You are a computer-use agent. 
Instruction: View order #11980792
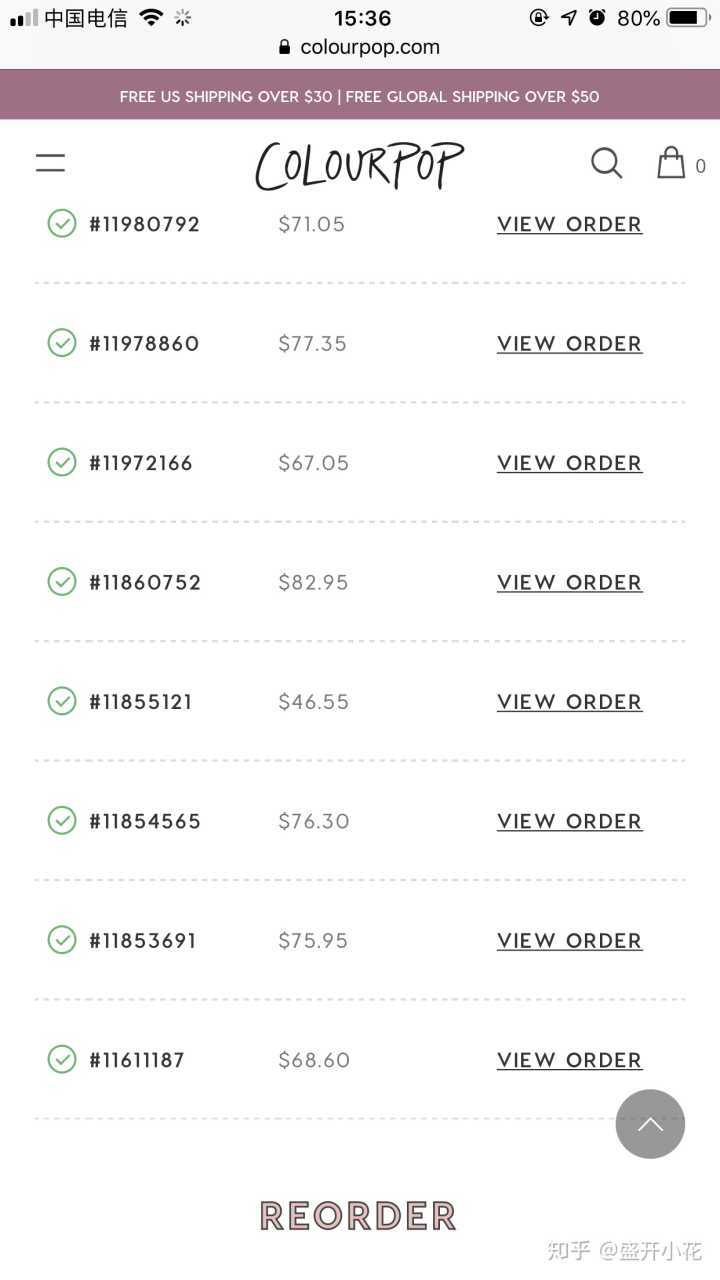569,224
